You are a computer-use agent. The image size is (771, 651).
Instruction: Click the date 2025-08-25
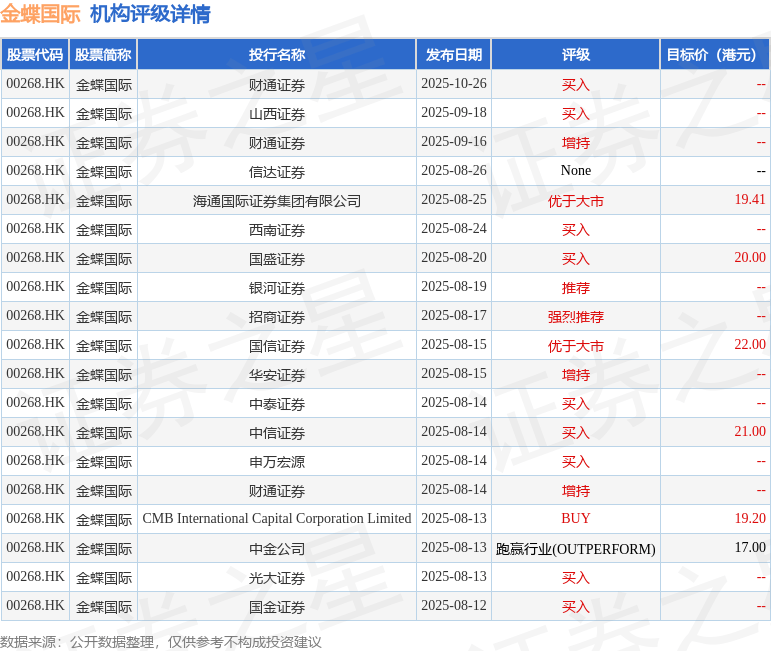pos(454,200)
